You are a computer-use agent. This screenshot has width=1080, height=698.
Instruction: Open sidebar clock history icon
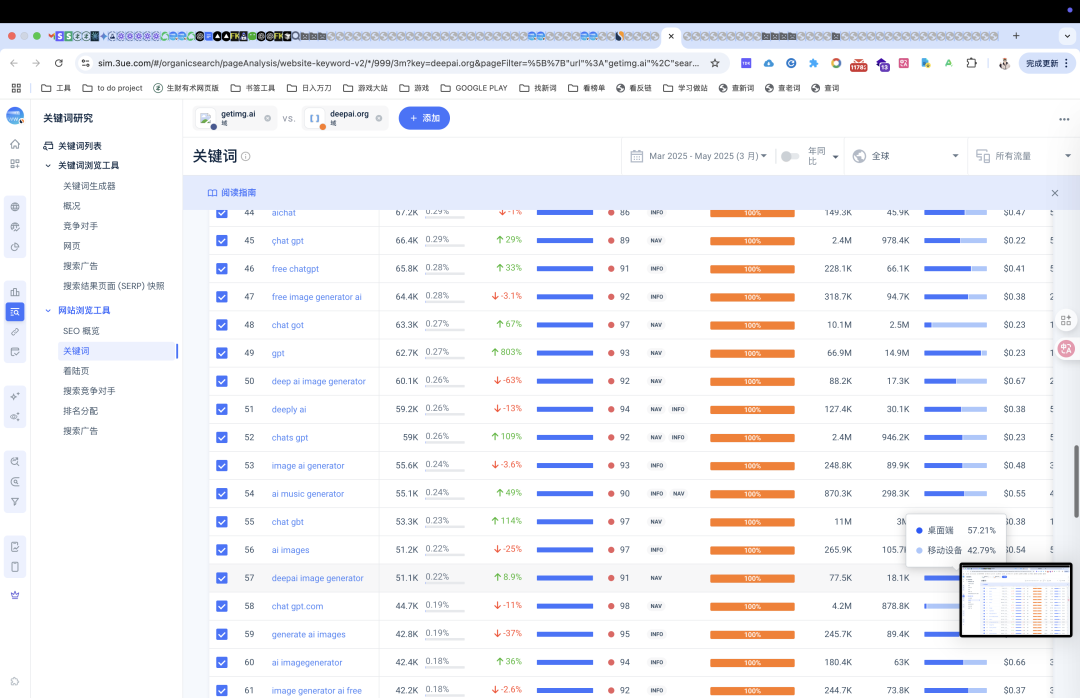15,247
